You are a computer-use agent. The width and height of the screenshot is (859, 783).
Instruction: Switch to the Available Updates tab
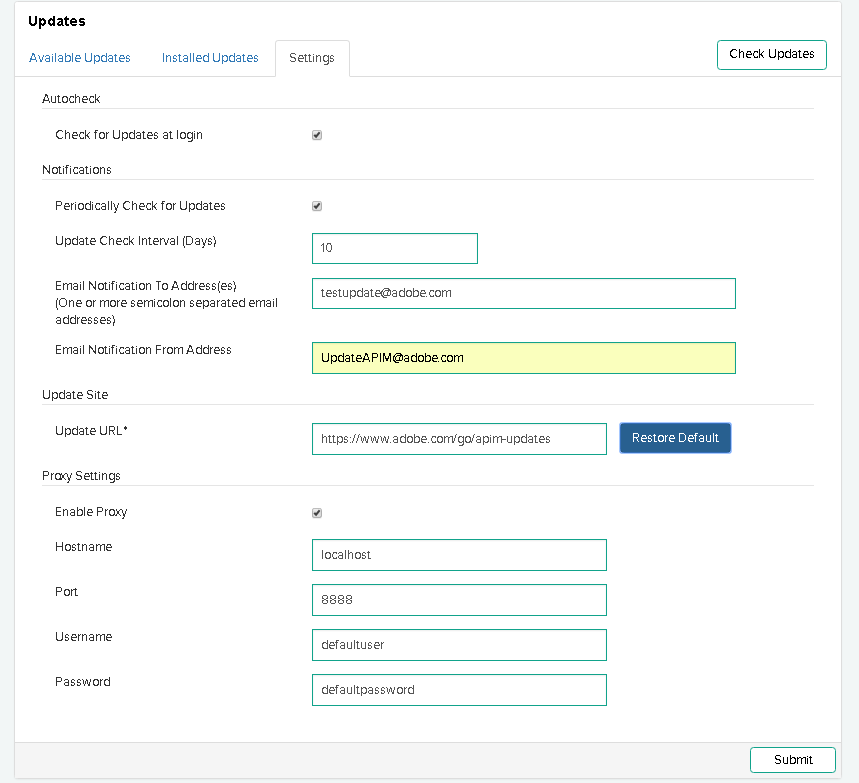[80, 57]
